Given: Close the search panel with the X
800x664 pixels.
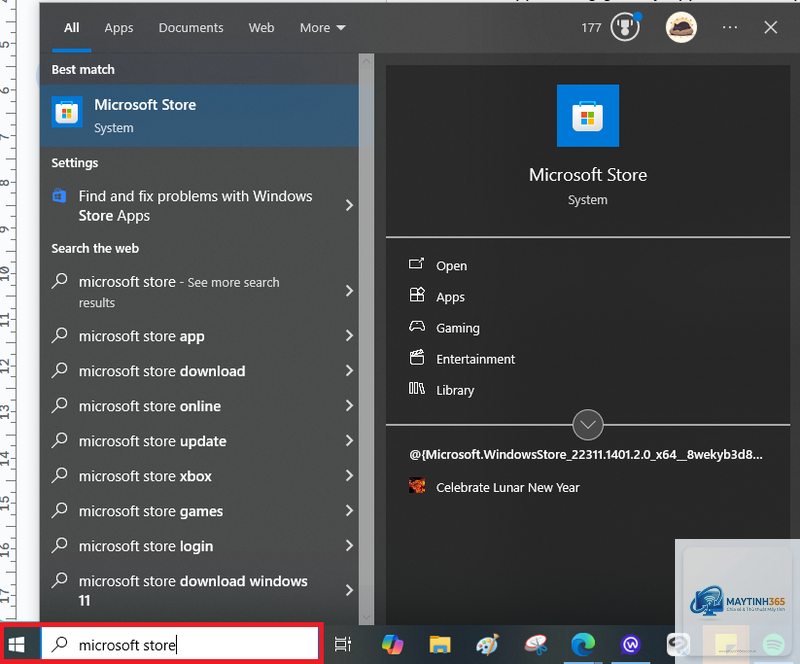Looking at the screenshot, I should coord(770,27).
